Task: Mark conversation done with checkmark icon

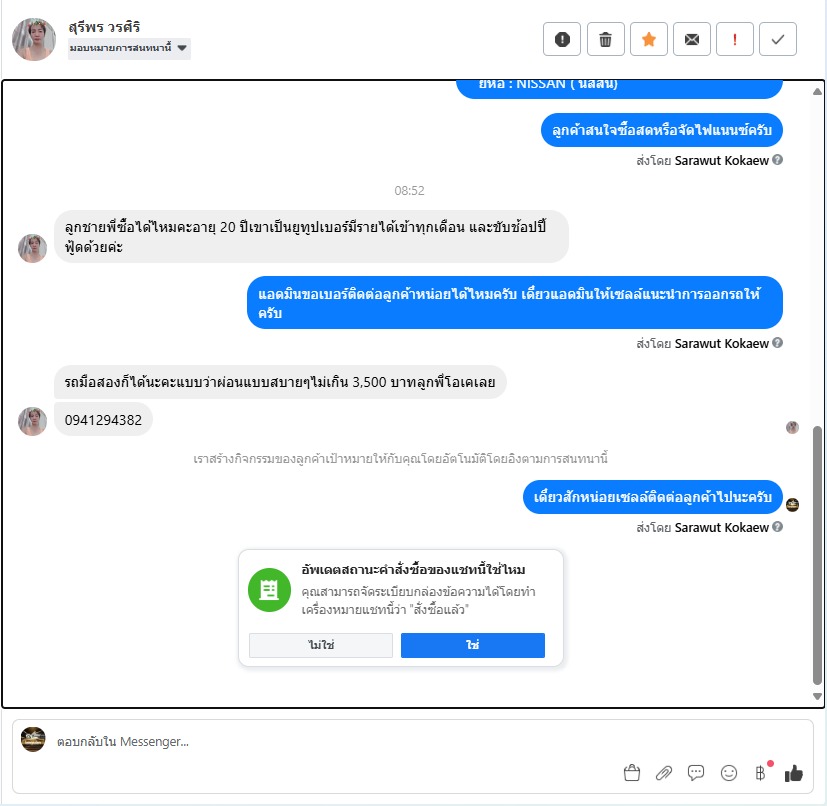Action: coord(777,39)
